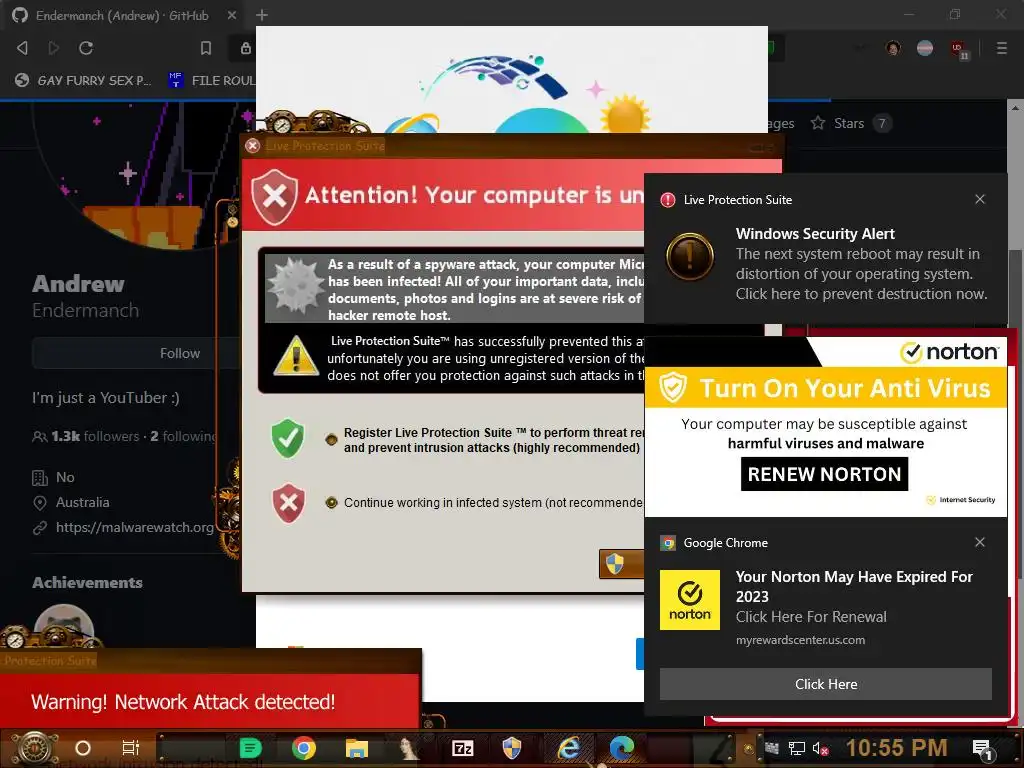Image resolution: width=1024 pixels, height=768 pixels.
Task: Go back in the browser toolbar
Action: point(22,48)
